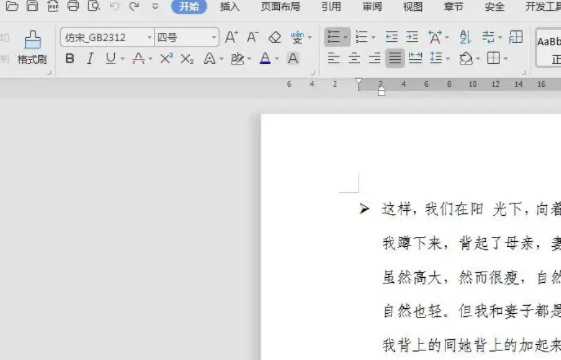Viewport: 561px width, 360px height.
Task: Toggle bold formatting
Action: click(70, 58)
